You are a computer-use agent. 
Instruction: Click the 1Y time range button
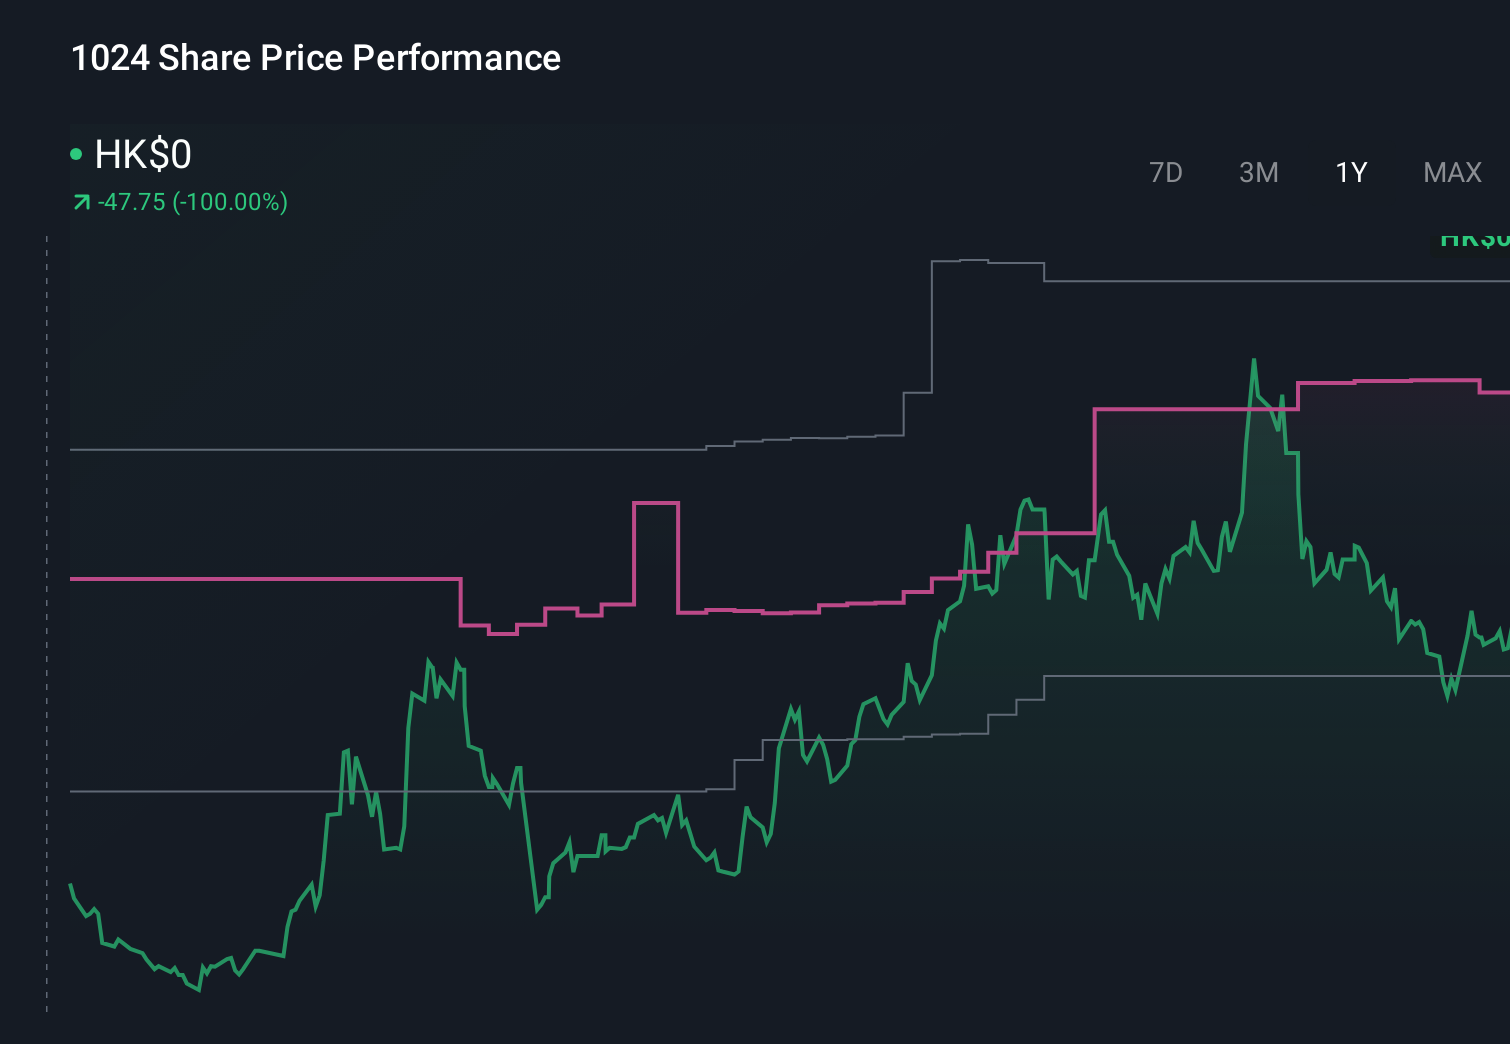click(x=1348, y=172)
